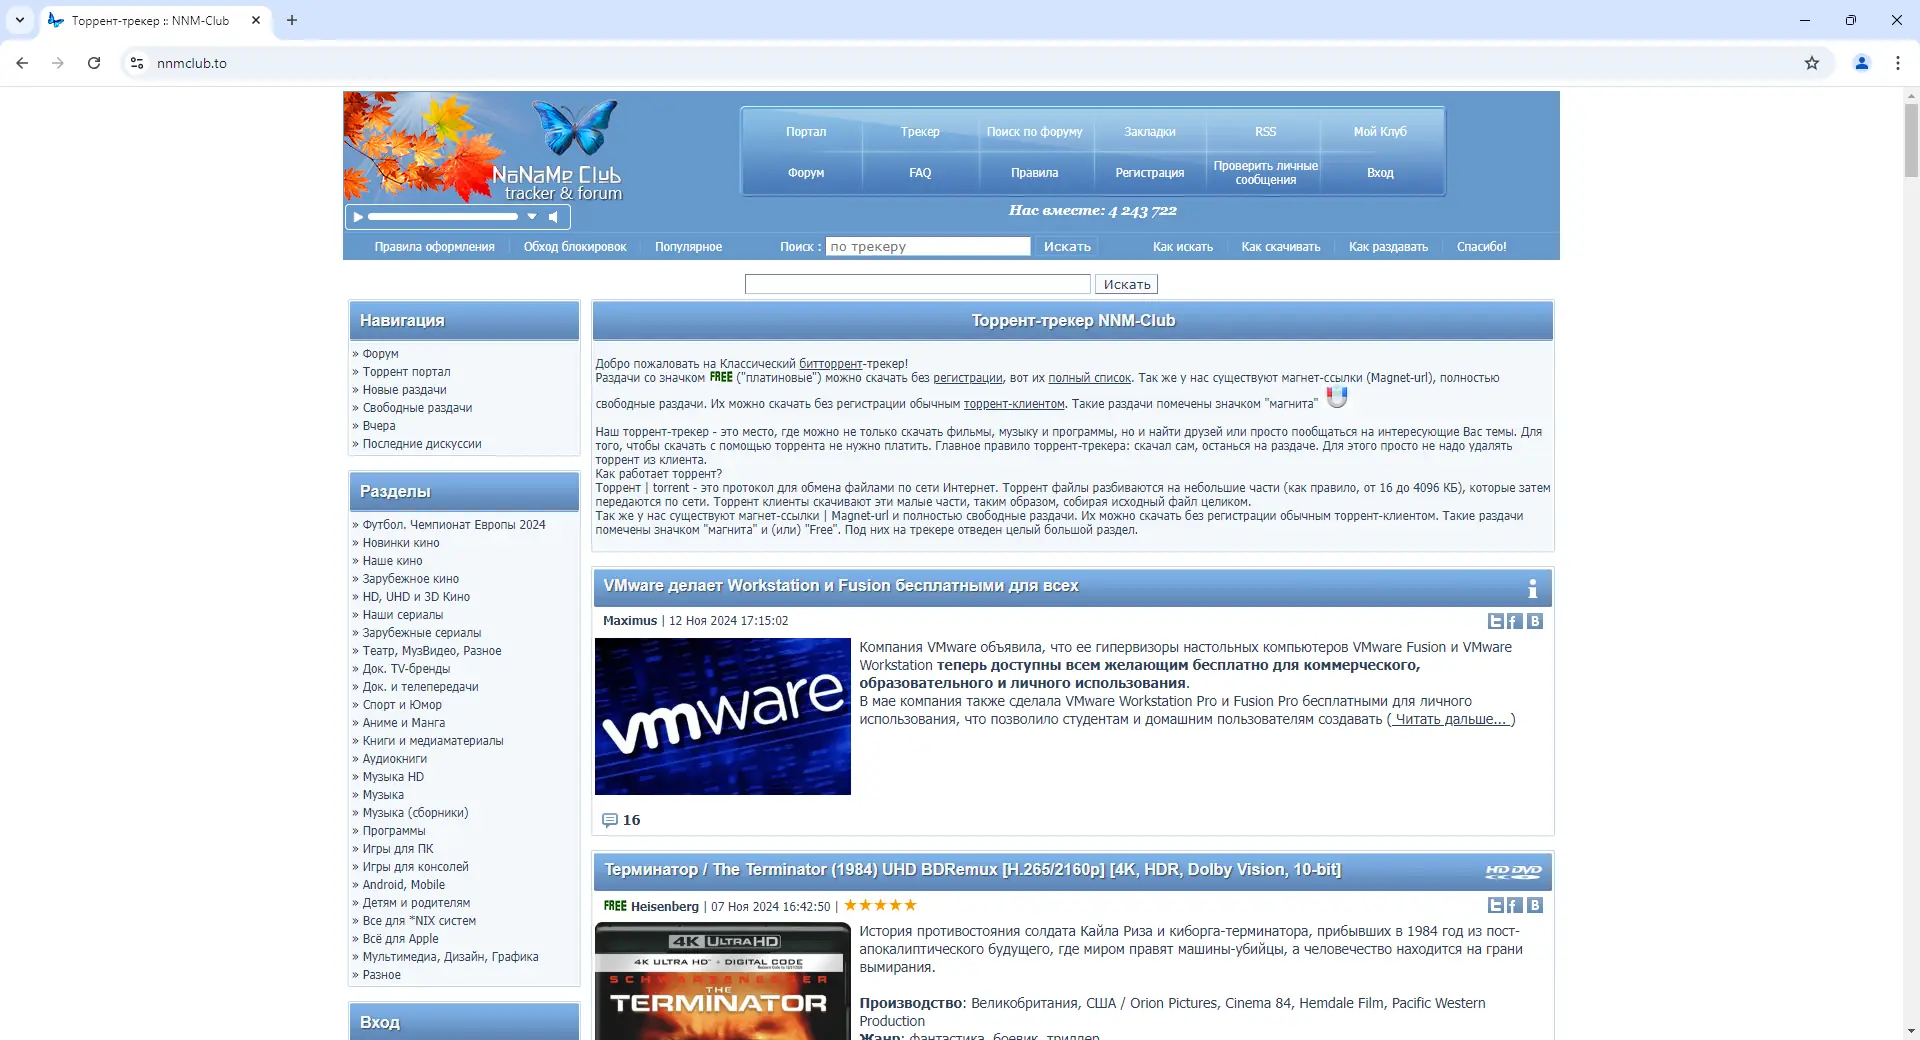1920x1040 pixels.
Task: Share Terminator post on Facebook
Action: point(1515,905)
